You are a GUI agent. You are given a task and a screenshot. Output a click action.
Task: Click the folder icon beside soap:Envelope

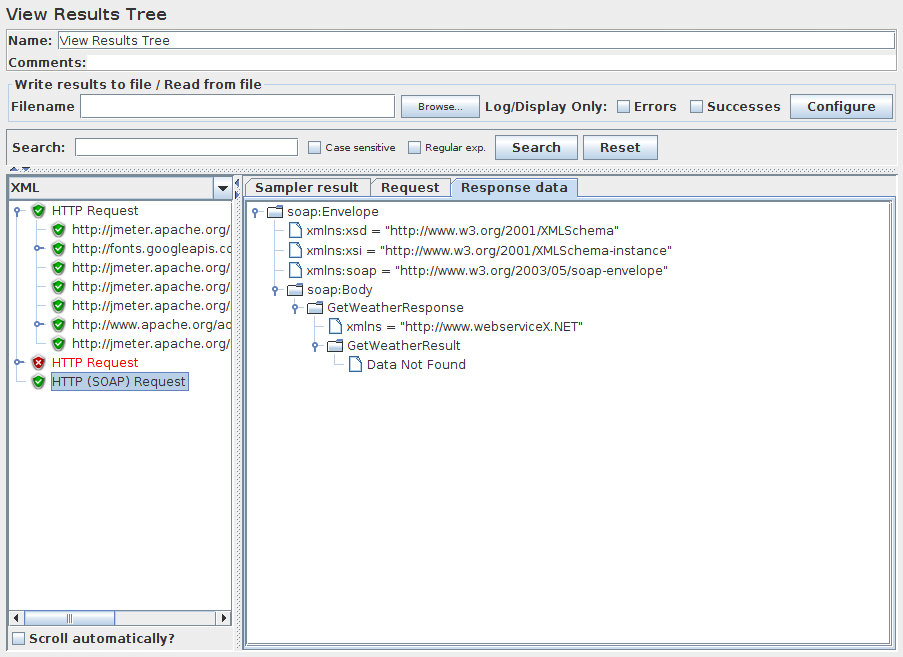click(274, 211)
